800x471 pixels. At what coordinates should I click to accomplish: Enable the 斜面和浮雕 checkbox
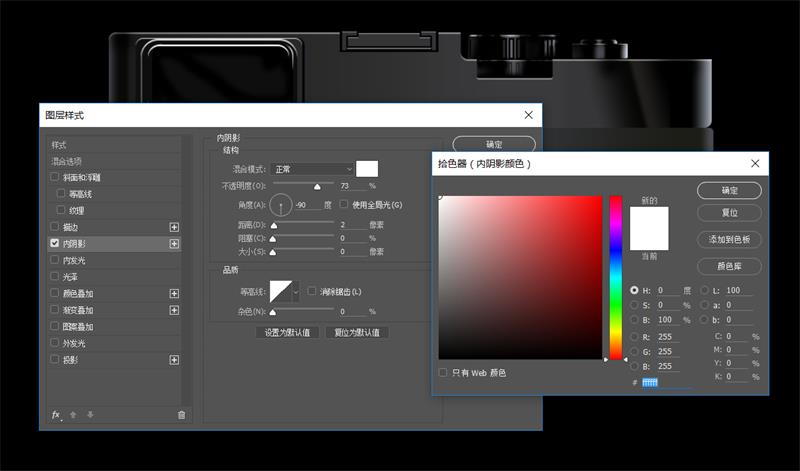pyautogui.click(x=55, y=177)
